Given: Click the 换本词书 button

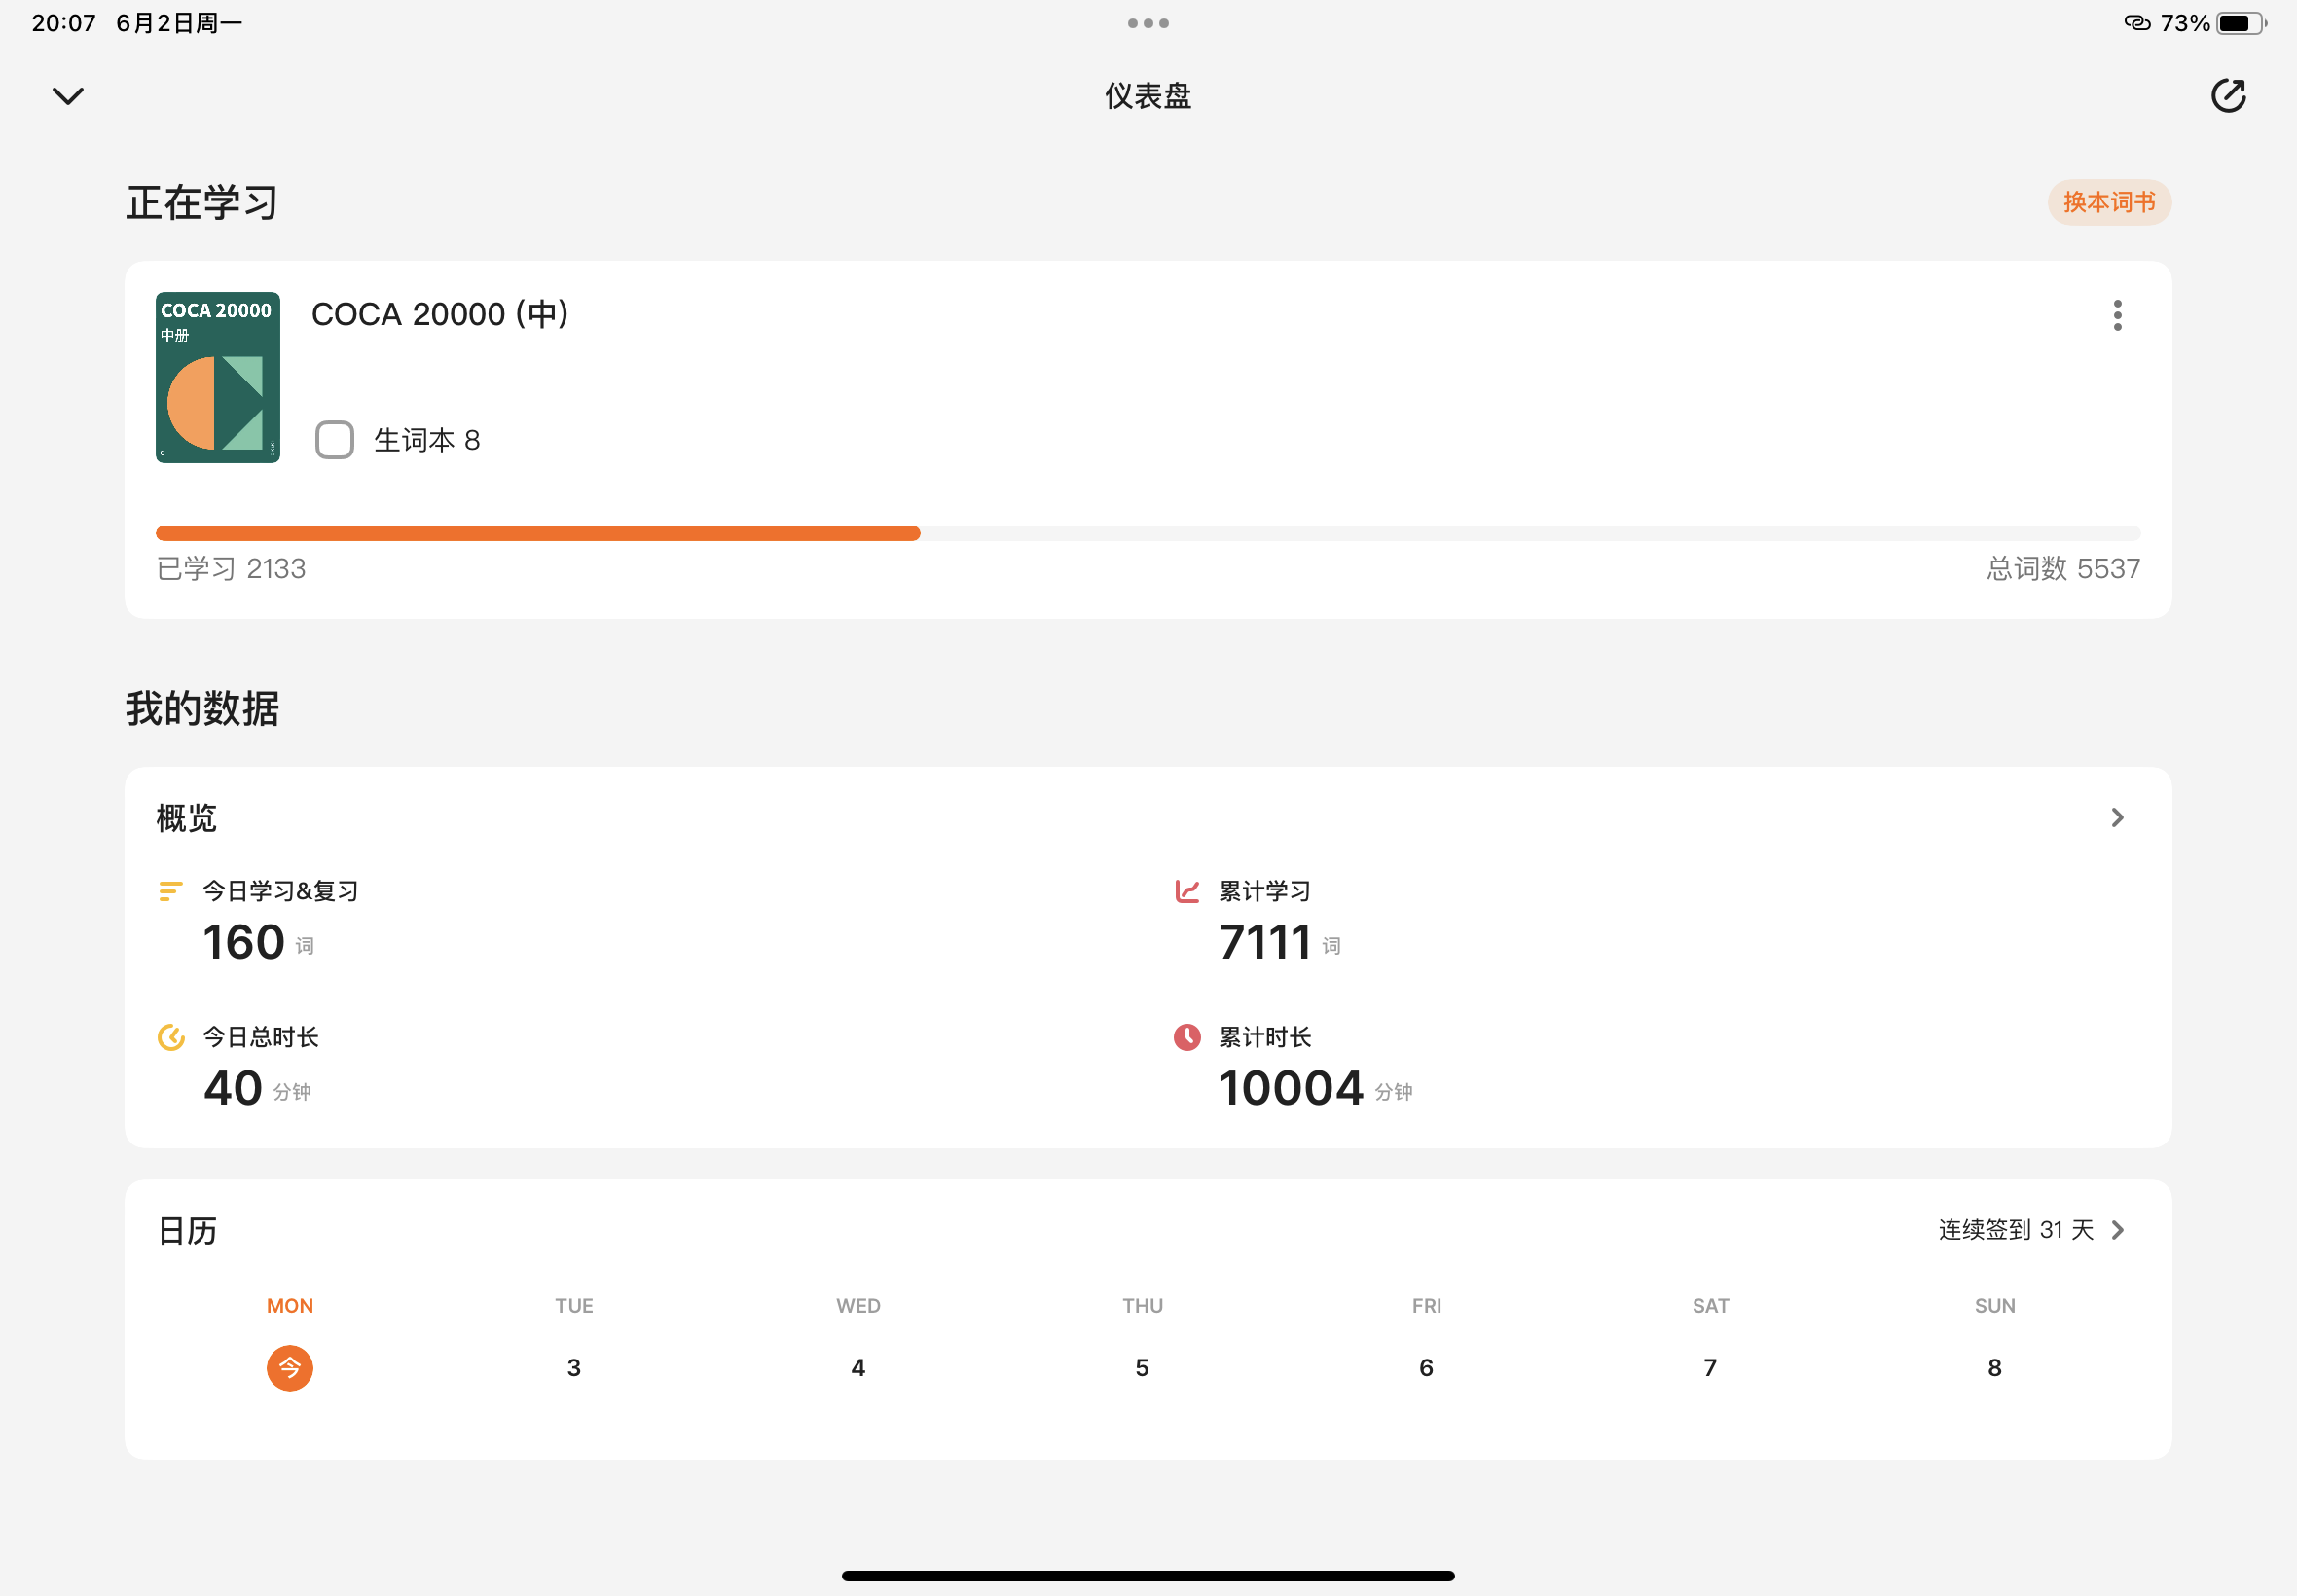Looking at the screenshot, I should click(x=2108, y=202).
